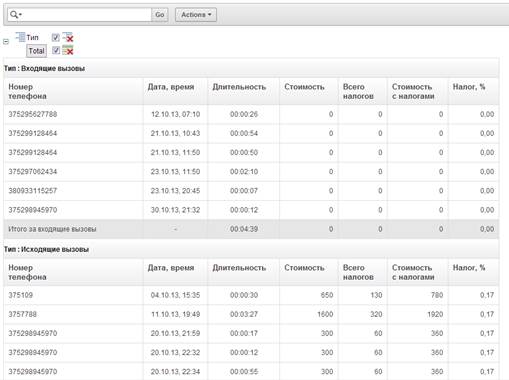Open the Actions dropdown menu
The image size is (509, 380).
[196, 15]
